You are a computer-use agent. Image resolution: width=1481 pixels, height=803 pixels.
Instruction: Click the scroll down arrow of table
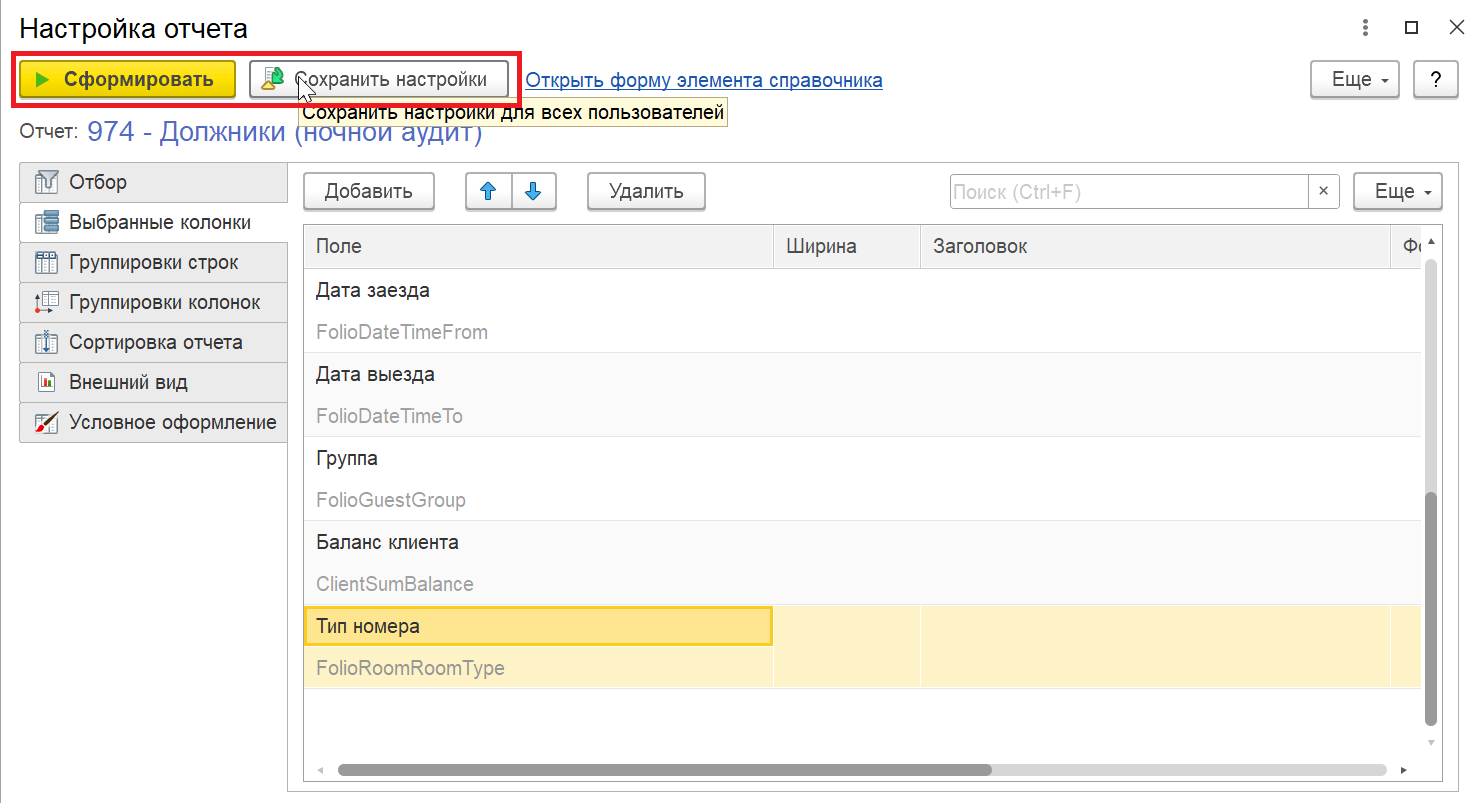[1431, 742]
